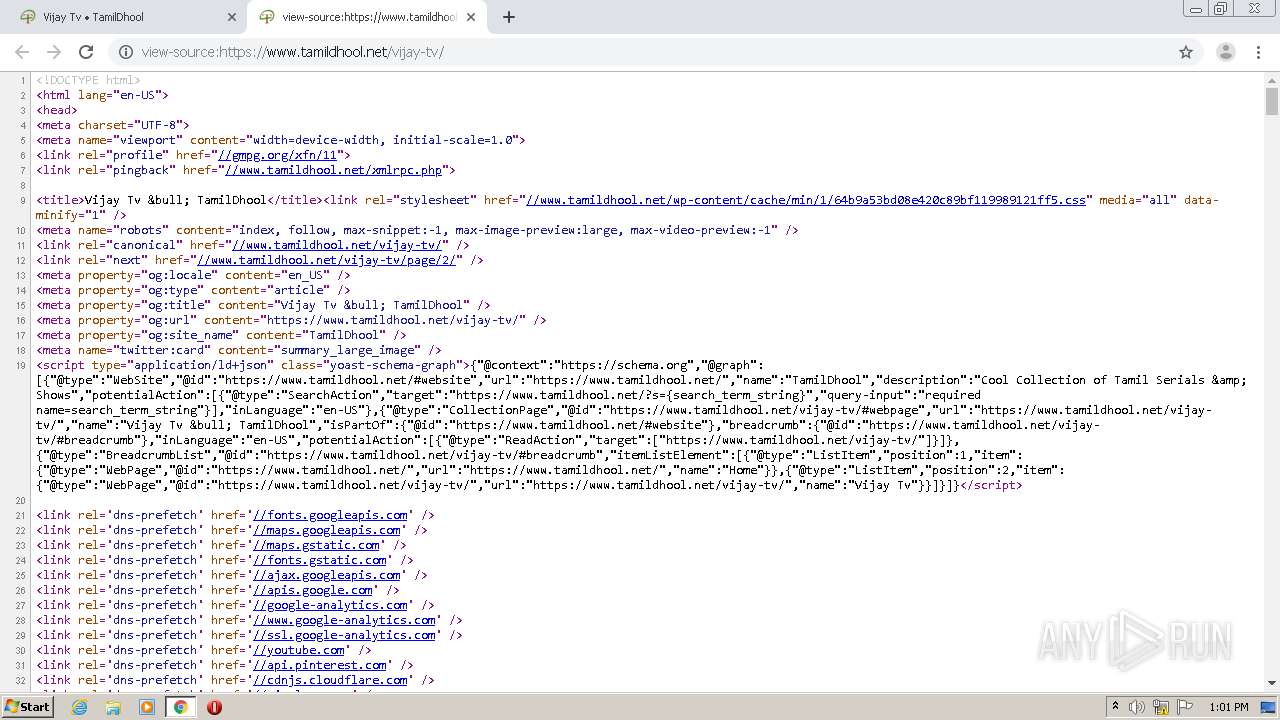This screenshot has height=720, width=1280.
Task: Open Windows Media Player taskbar icon
Action: click(x=147, y=707)
